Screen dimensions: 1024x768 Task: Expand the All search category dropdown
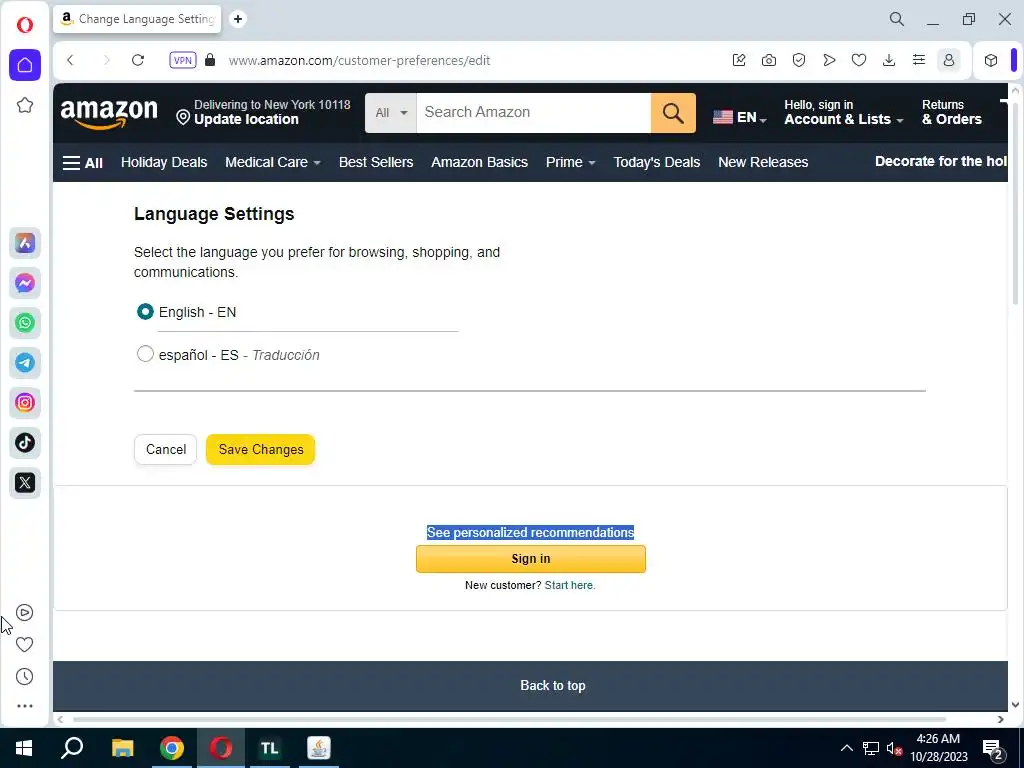click(x=391, y=113)
